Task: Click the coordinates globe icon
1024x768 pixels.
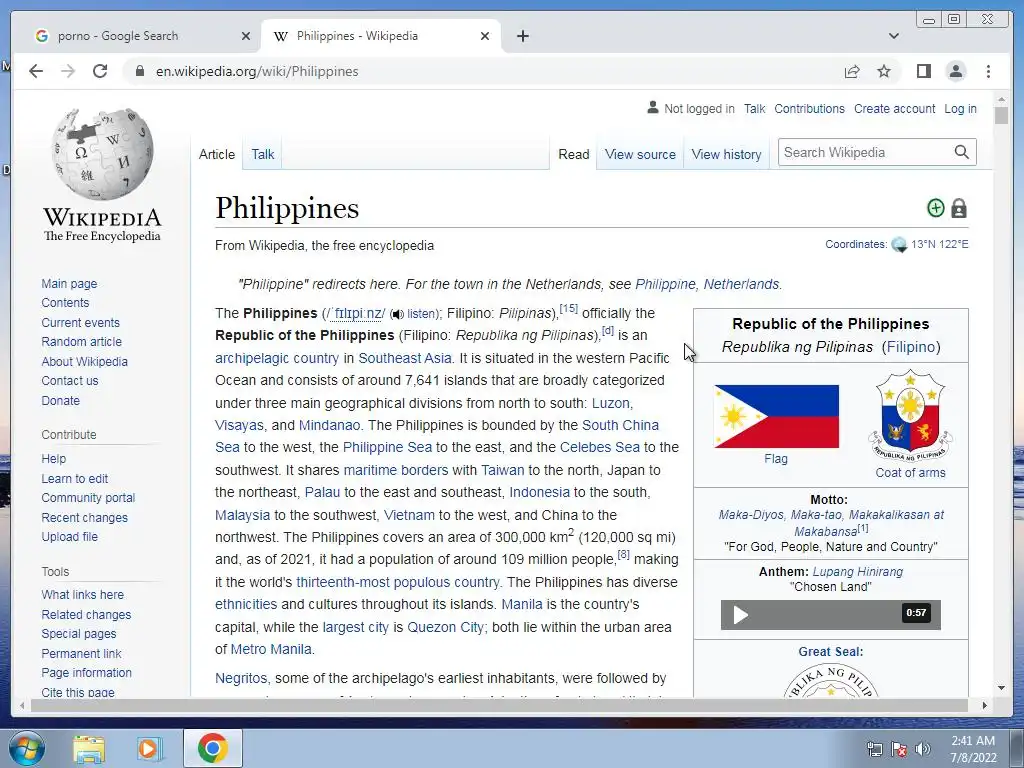Action: pos(899,245)
